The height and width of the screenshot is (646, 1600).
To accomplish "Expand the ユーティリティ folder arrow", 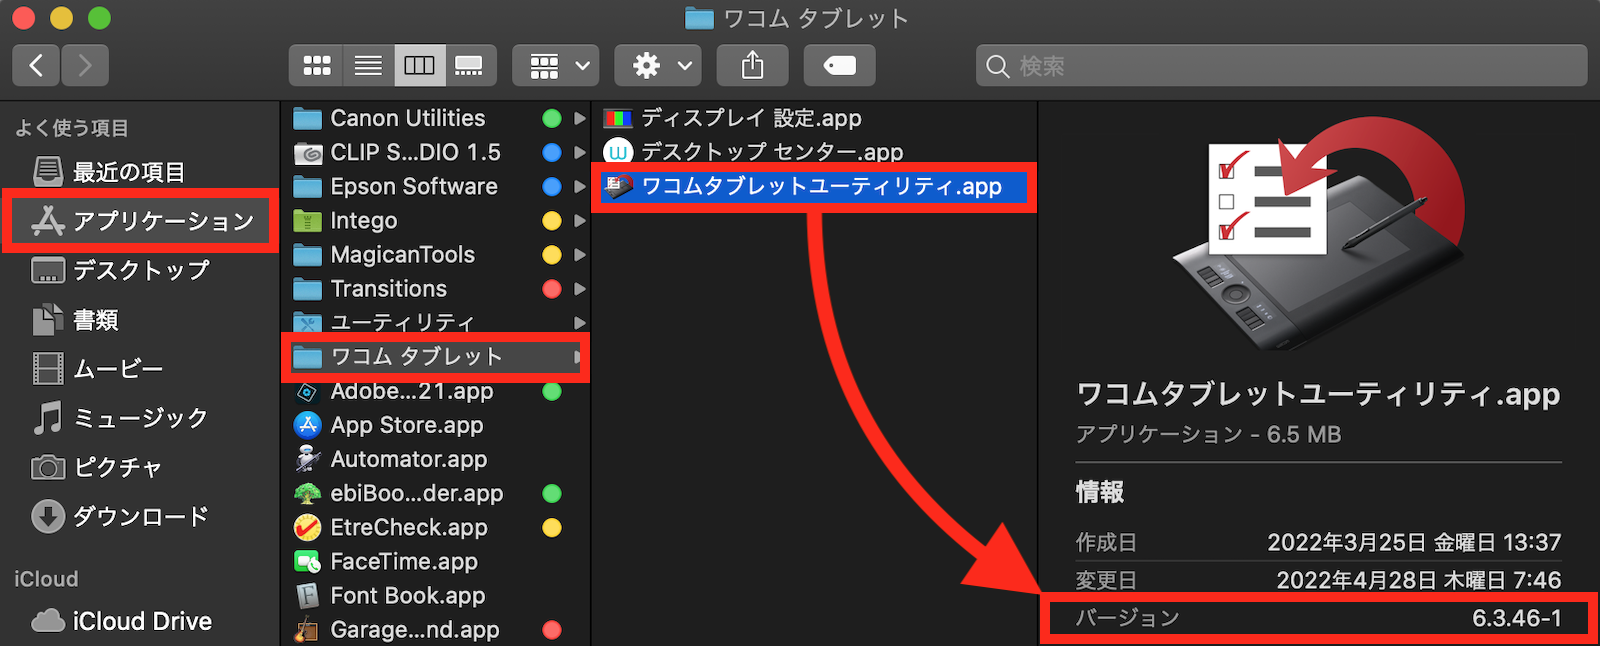I will 579,322.
